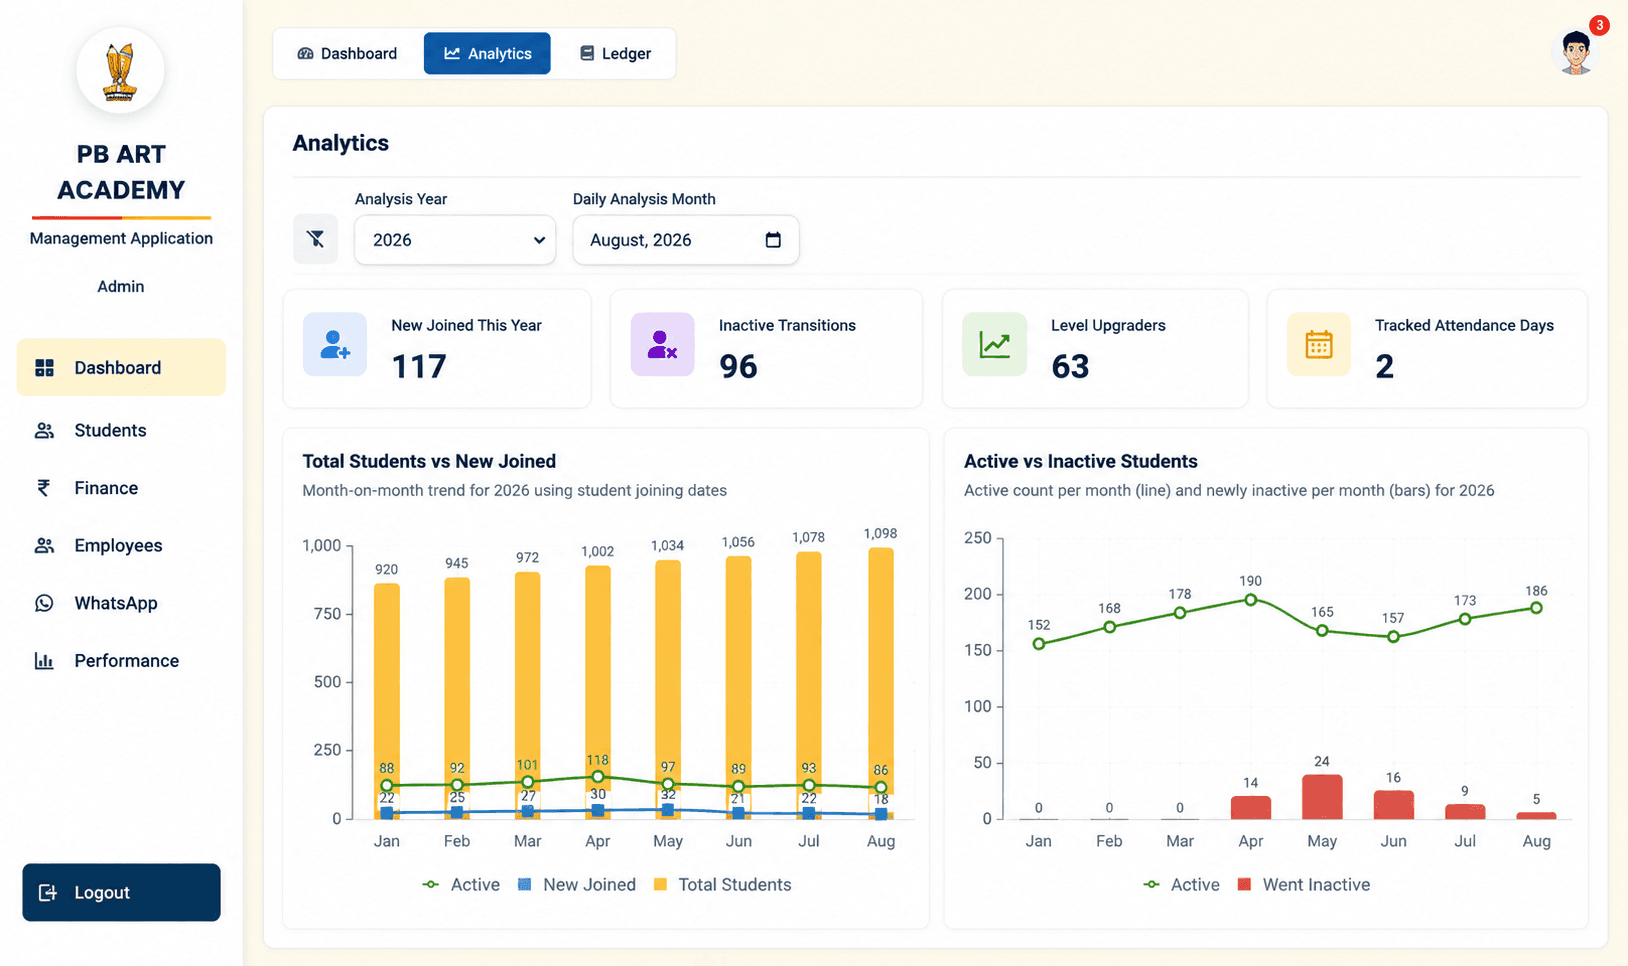Screen dimensions: 1628x966
Task: Click the Inactive Transitions person-x icon
Action: [662, 344]
